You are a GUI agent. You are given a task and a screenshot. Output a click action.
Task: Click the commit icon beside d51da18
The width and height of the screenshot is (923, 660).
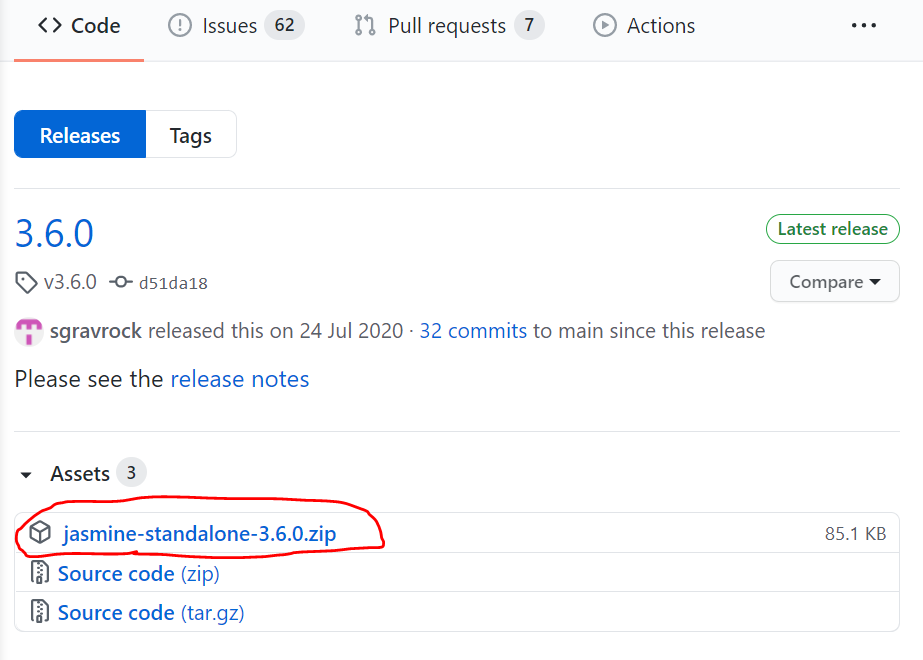(121, 283)
